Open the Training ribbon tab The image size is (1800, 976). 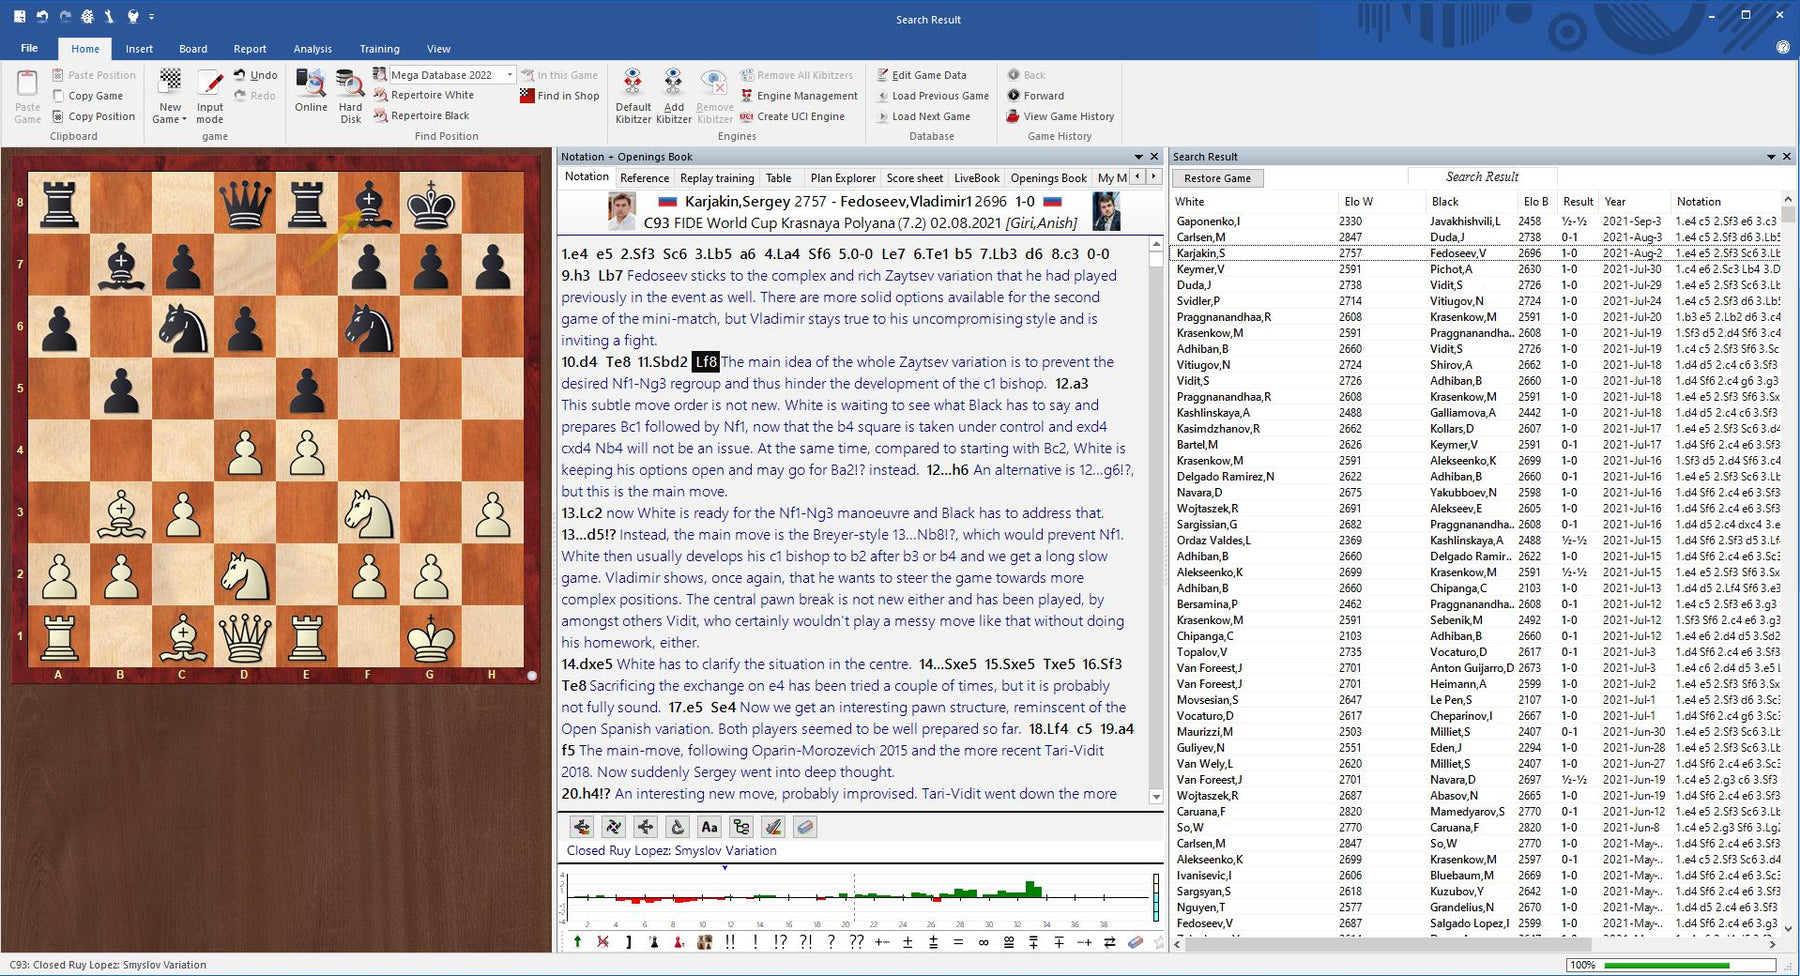[379, 48]
